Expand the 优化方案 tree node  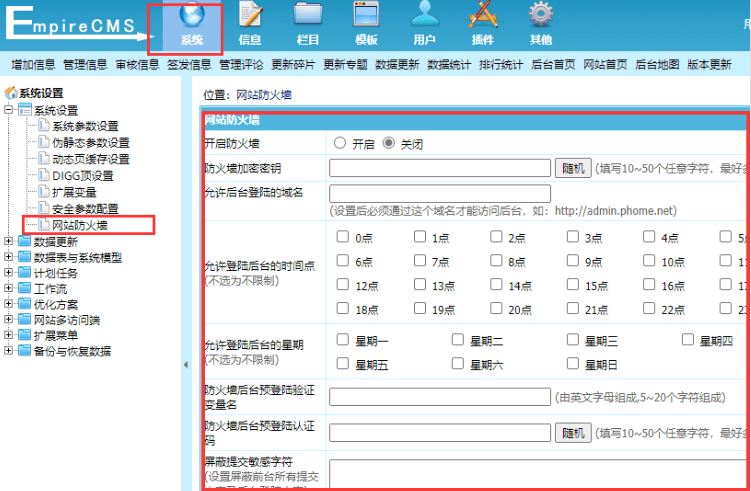8,304
